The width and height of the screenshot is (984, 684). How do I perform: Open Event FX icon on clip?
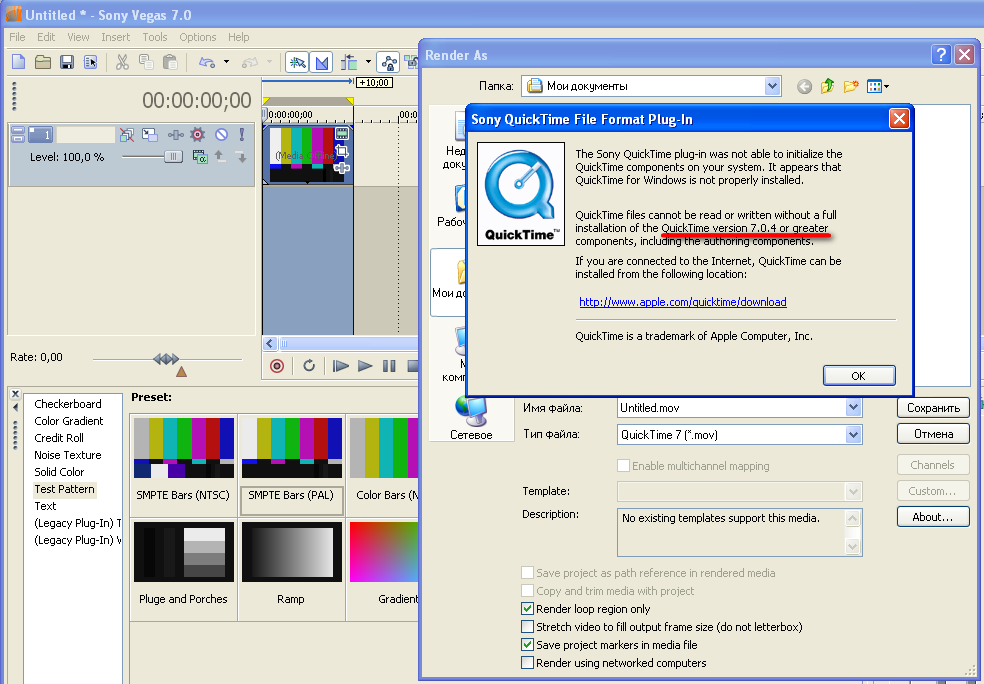tap(342, 168)
